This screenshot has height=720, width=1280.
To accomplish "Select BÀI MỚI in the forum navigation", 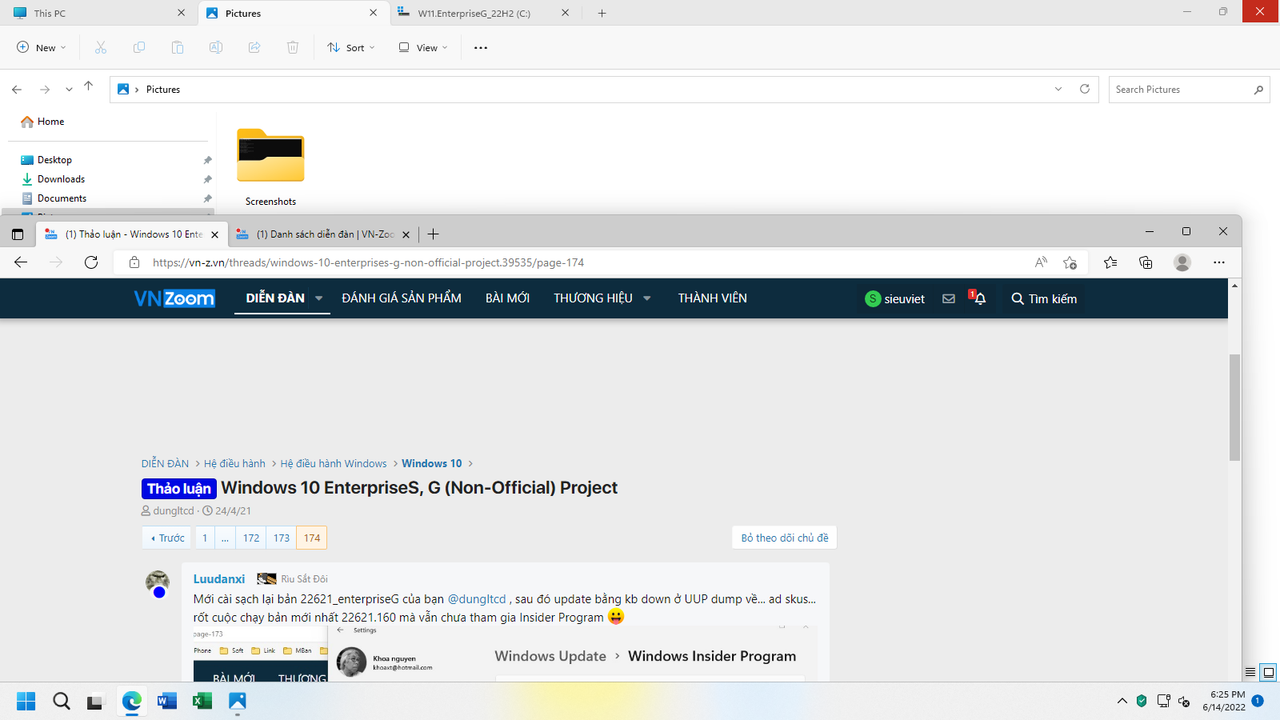I will point(507,297).
